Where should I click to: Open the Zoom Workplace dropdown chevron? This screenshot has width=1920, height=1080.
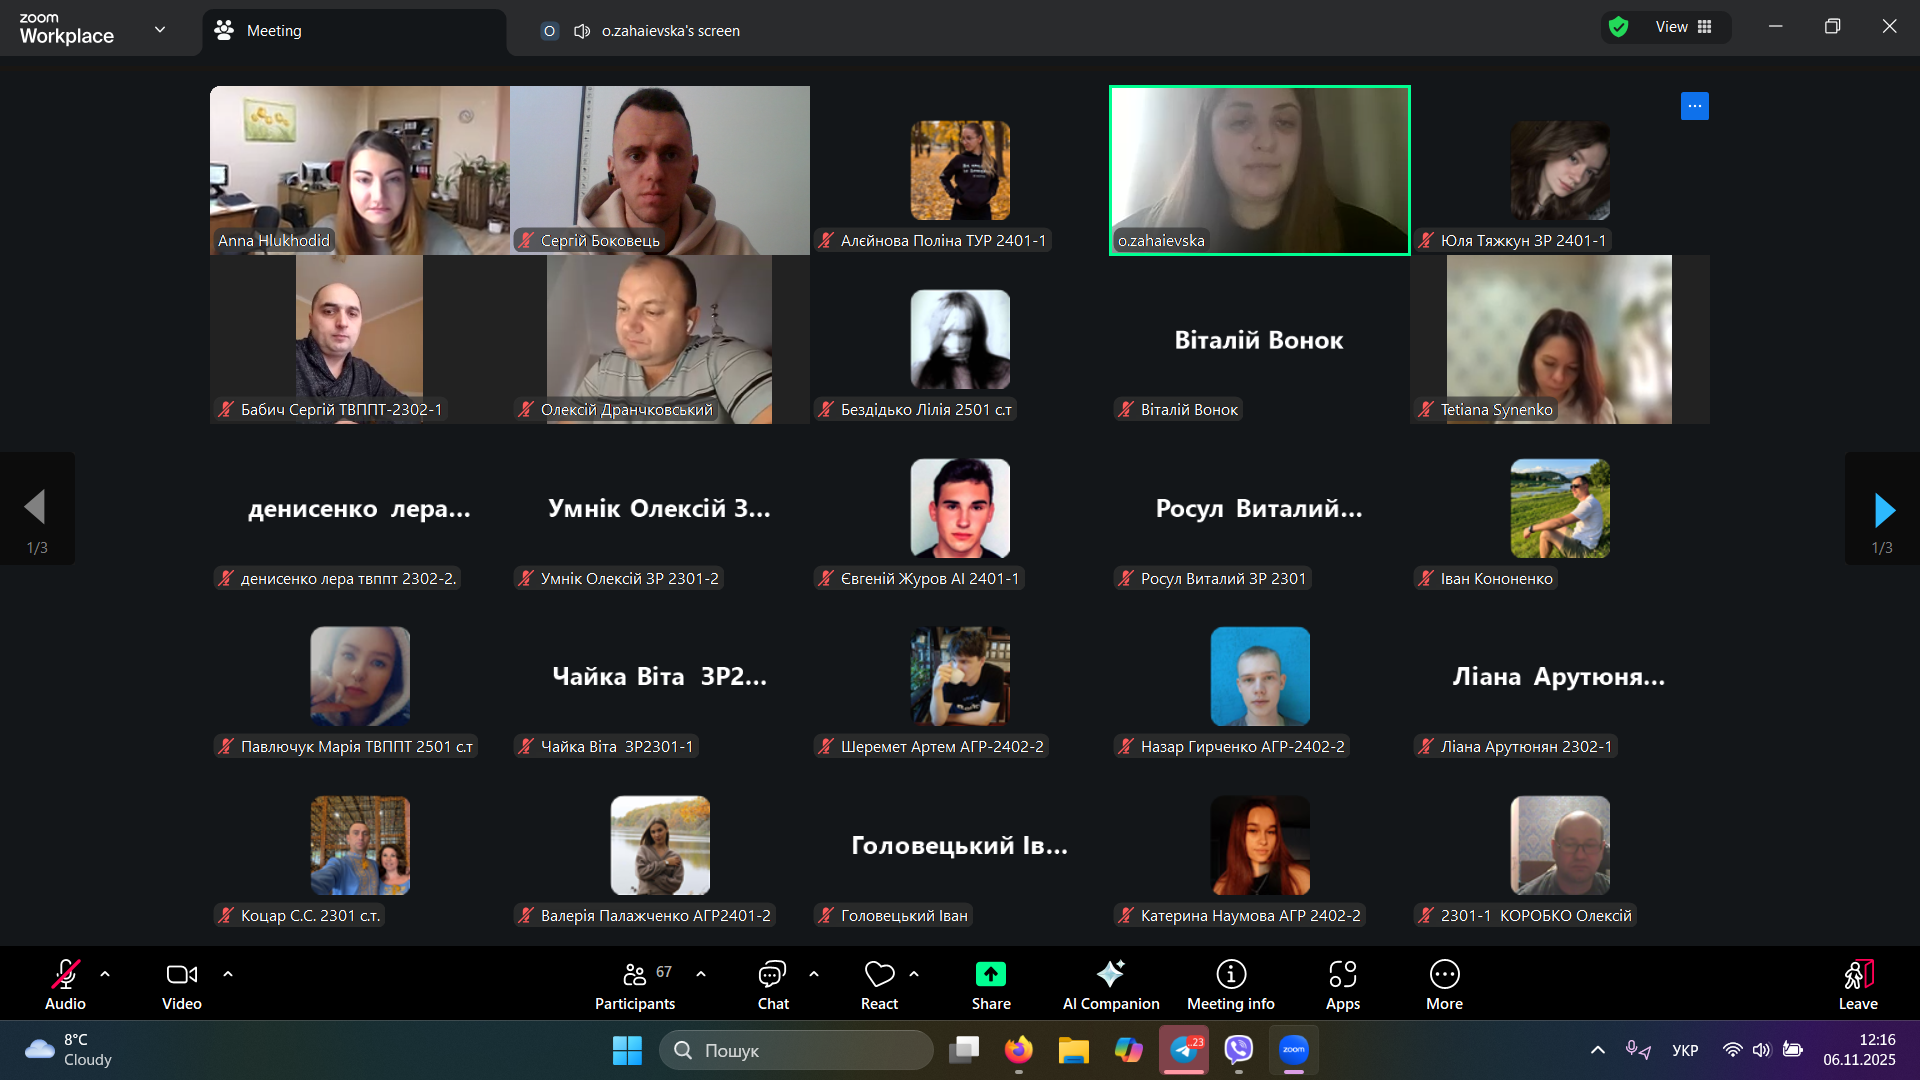[x=160, y=29]
